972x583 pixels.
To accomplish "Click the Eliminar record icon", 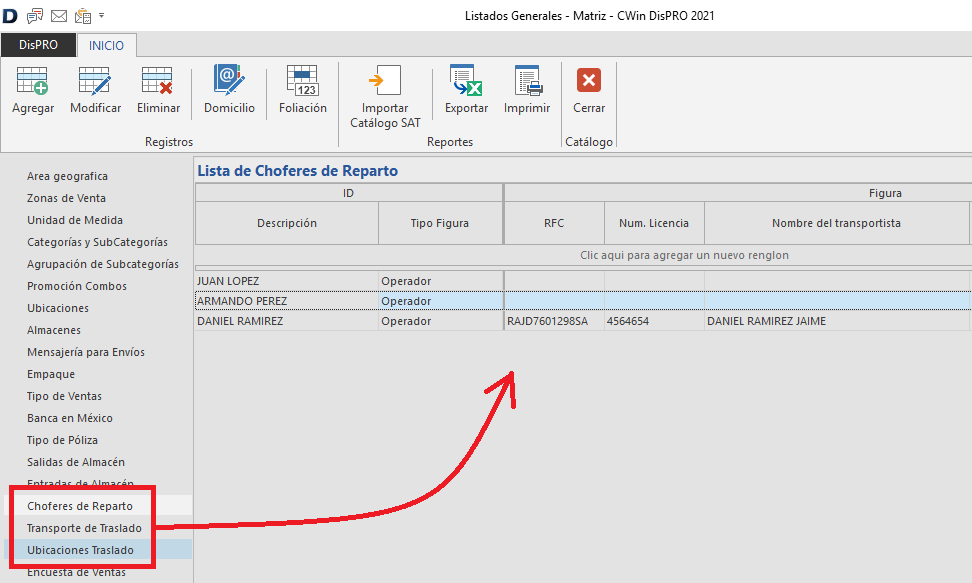I will 158,82.
